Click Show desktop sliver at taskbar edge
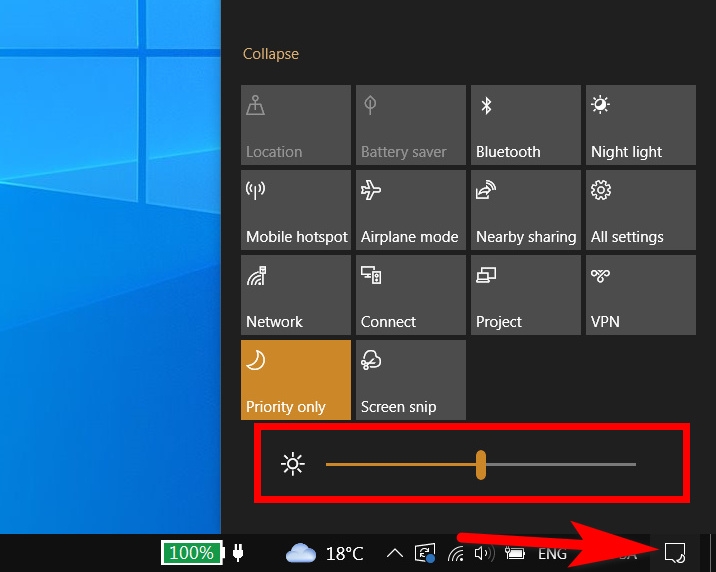Screen dimensions: 716x572 pos(712,553)
